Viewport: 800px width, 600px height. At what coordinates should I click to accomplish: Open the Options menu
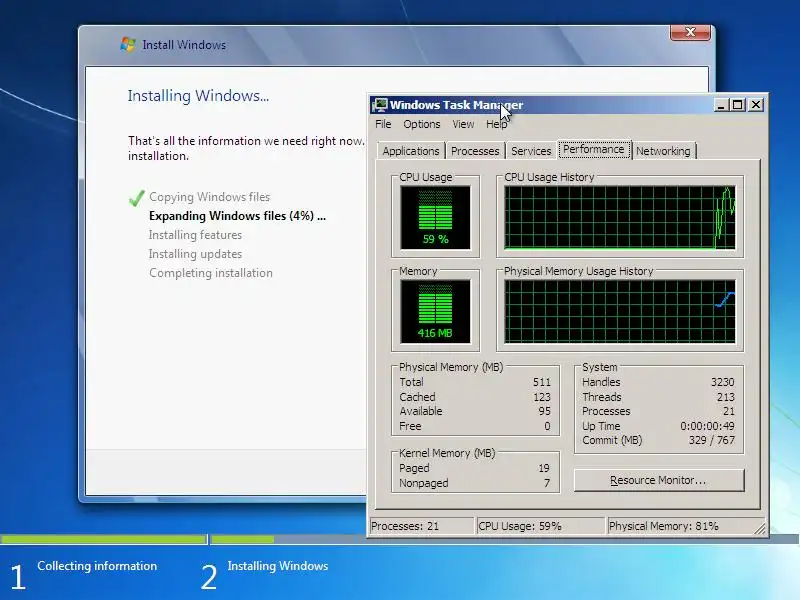(x=421, y=124)
